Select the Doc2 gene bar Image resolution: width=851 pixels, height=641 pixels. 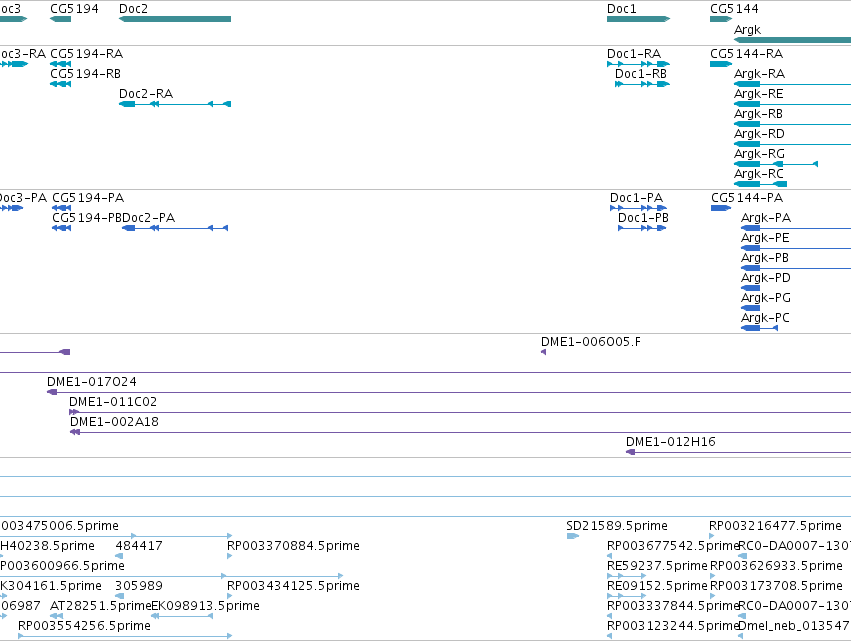tap(175, 19)
